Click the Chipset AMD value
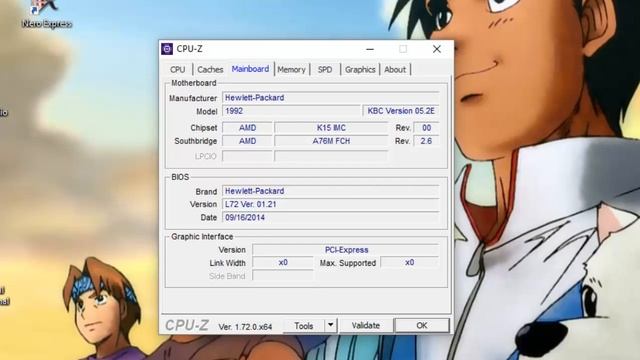Screen dimensions: 640x360 coord(247,128)
